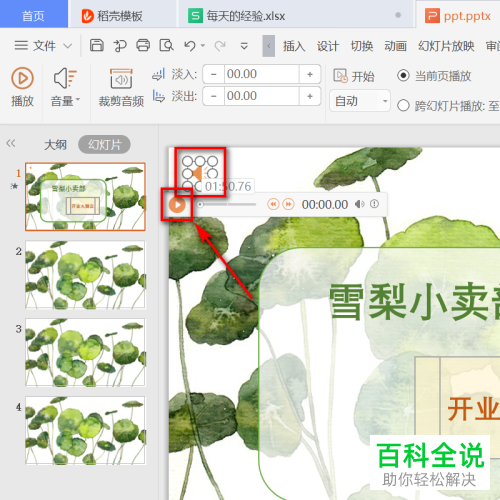Switch to the 幻灯片 thumbnail view
The image size is (500, 500).
(104, 145)
